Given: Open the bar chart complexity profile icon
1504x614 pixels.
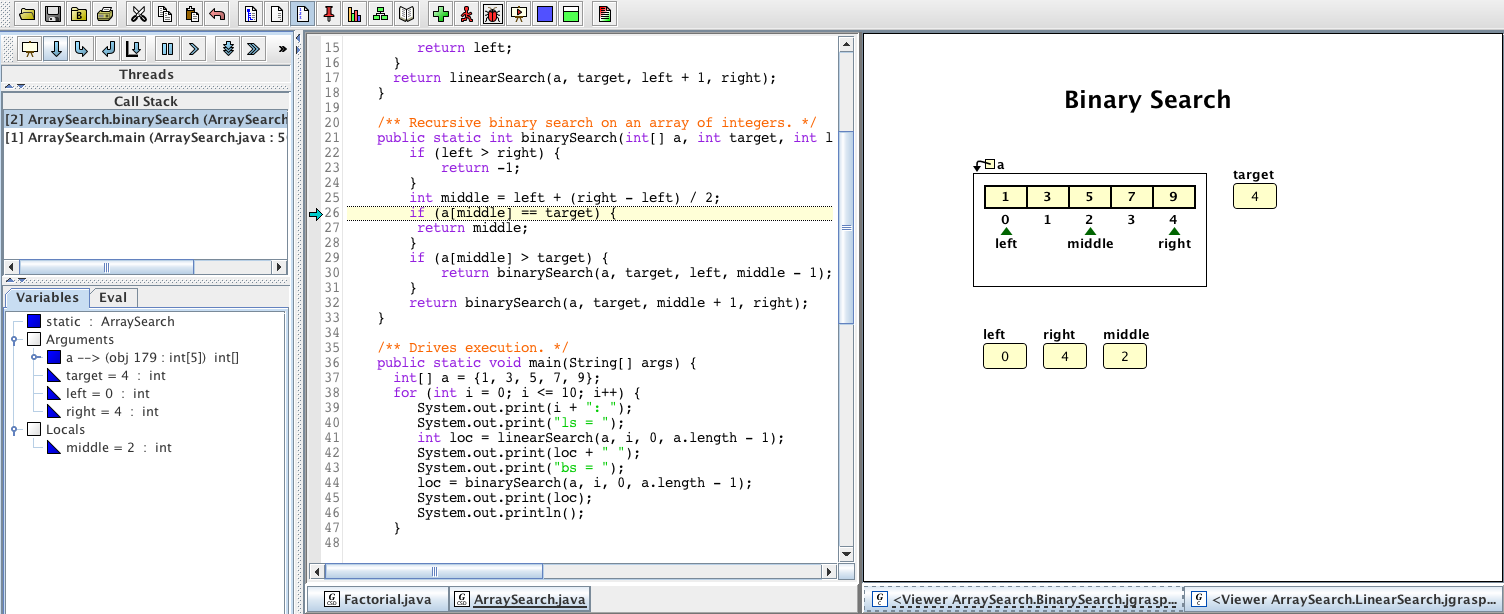Looking at the screenshot, I should point(355,14).
